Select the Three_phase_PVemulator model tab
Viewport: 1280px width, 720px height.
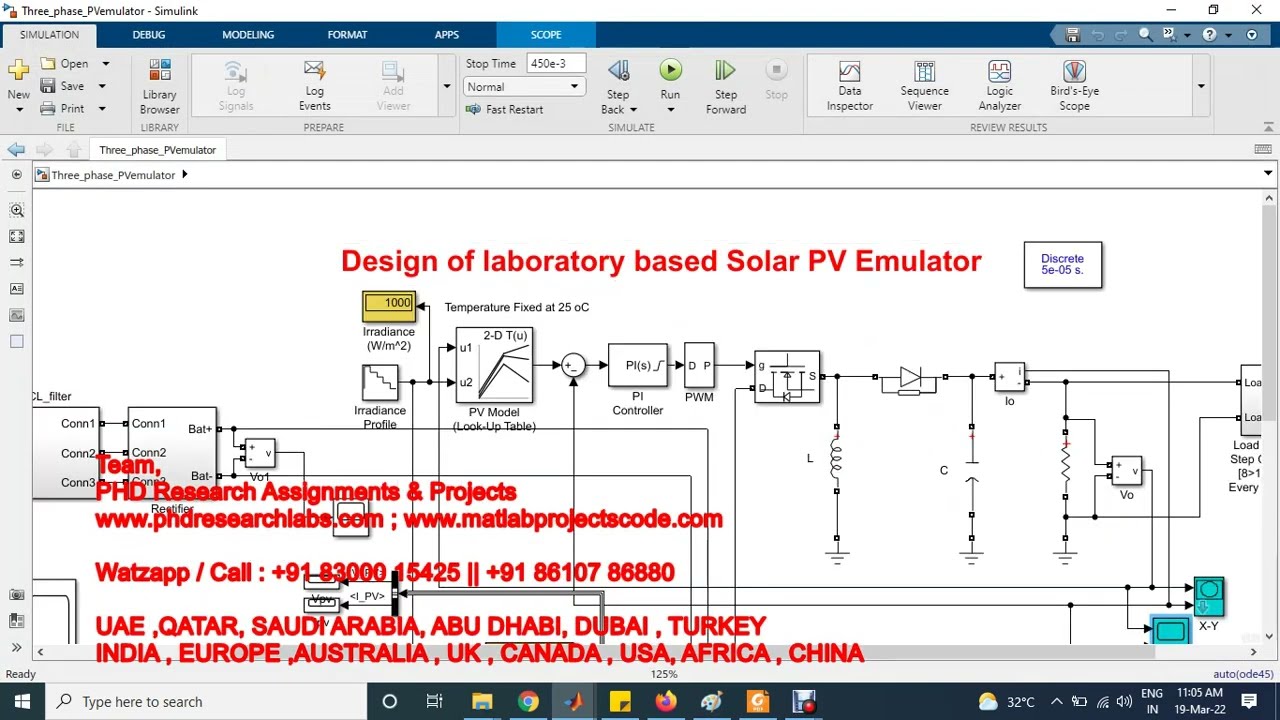click(x=157, y=150)
